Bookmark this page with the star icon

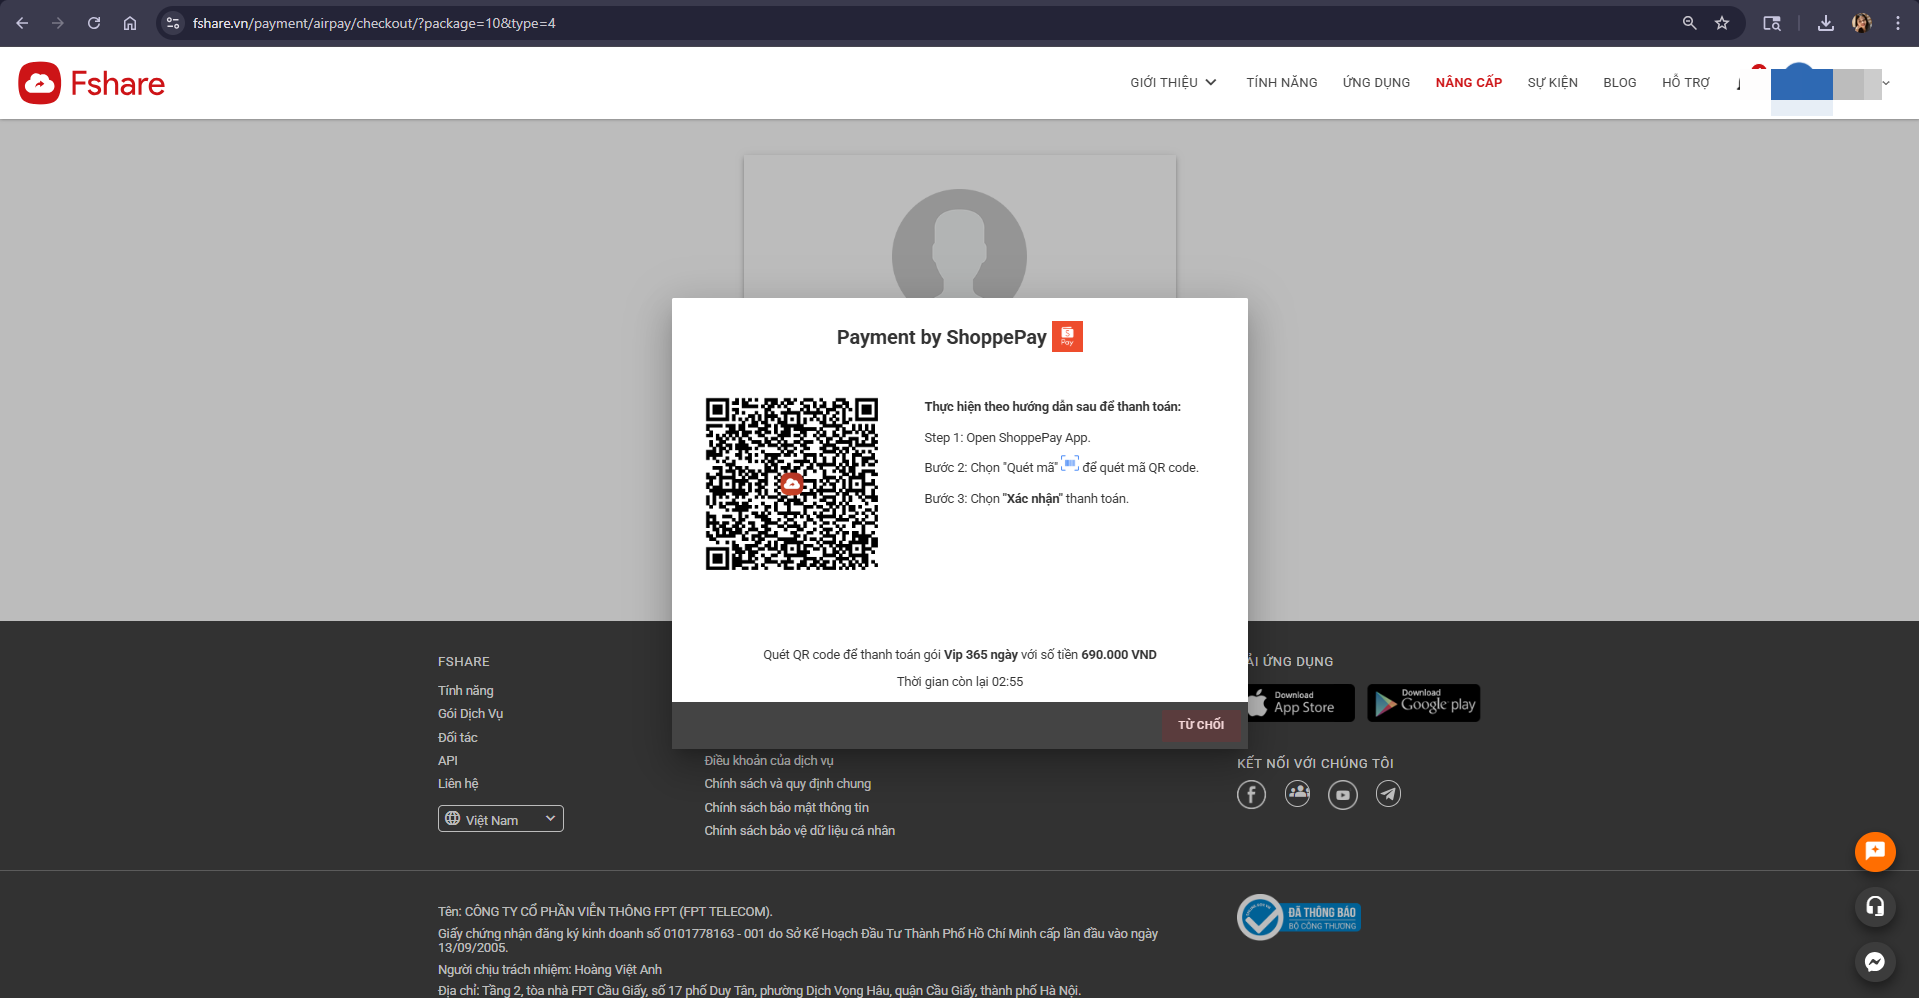click(1722, 23)
